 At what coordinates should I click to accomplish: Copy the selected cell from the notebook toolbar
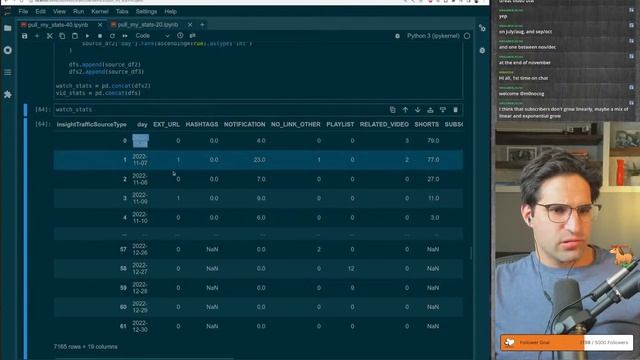62,36
